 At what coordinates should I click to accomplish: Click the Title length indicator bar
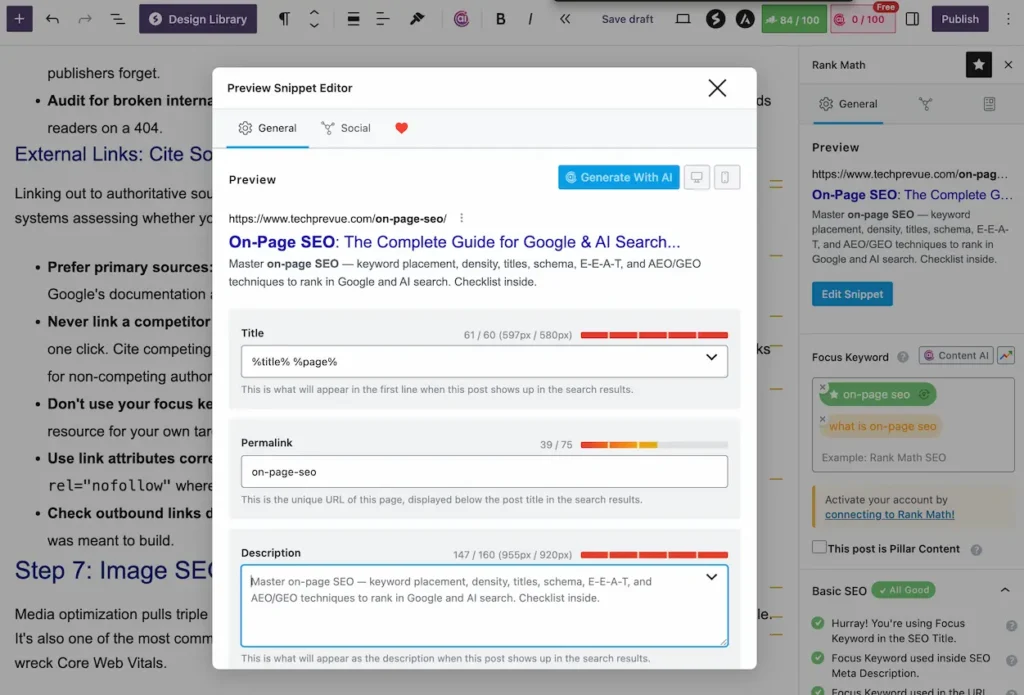pos(654,335)
